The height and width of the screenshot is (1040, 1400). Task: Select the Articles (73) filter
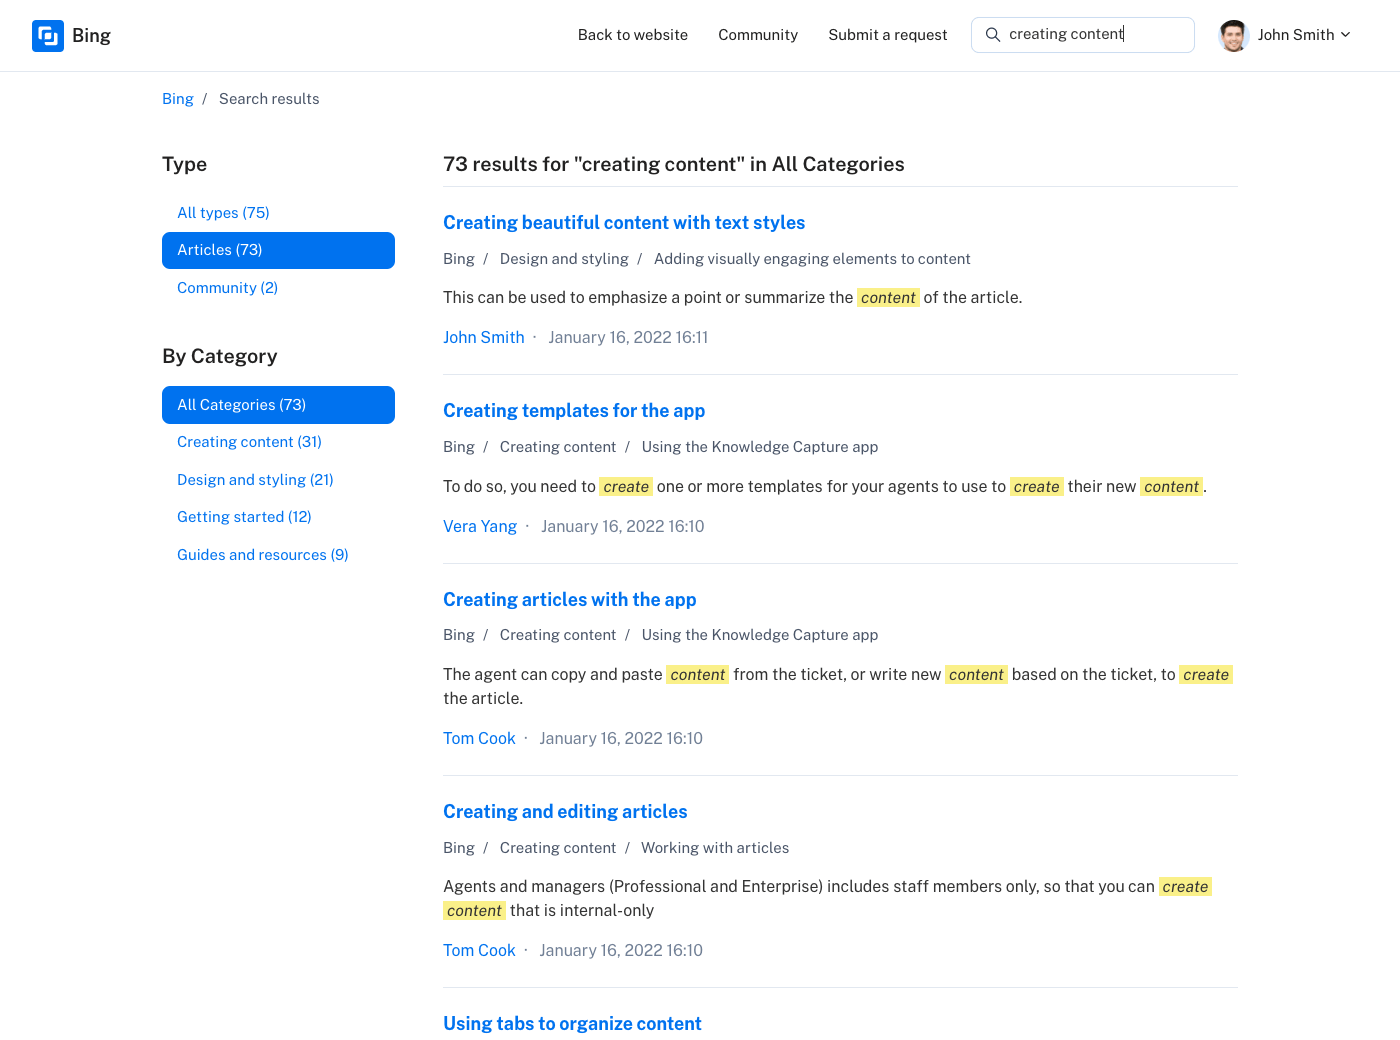[x=278, y=250]
